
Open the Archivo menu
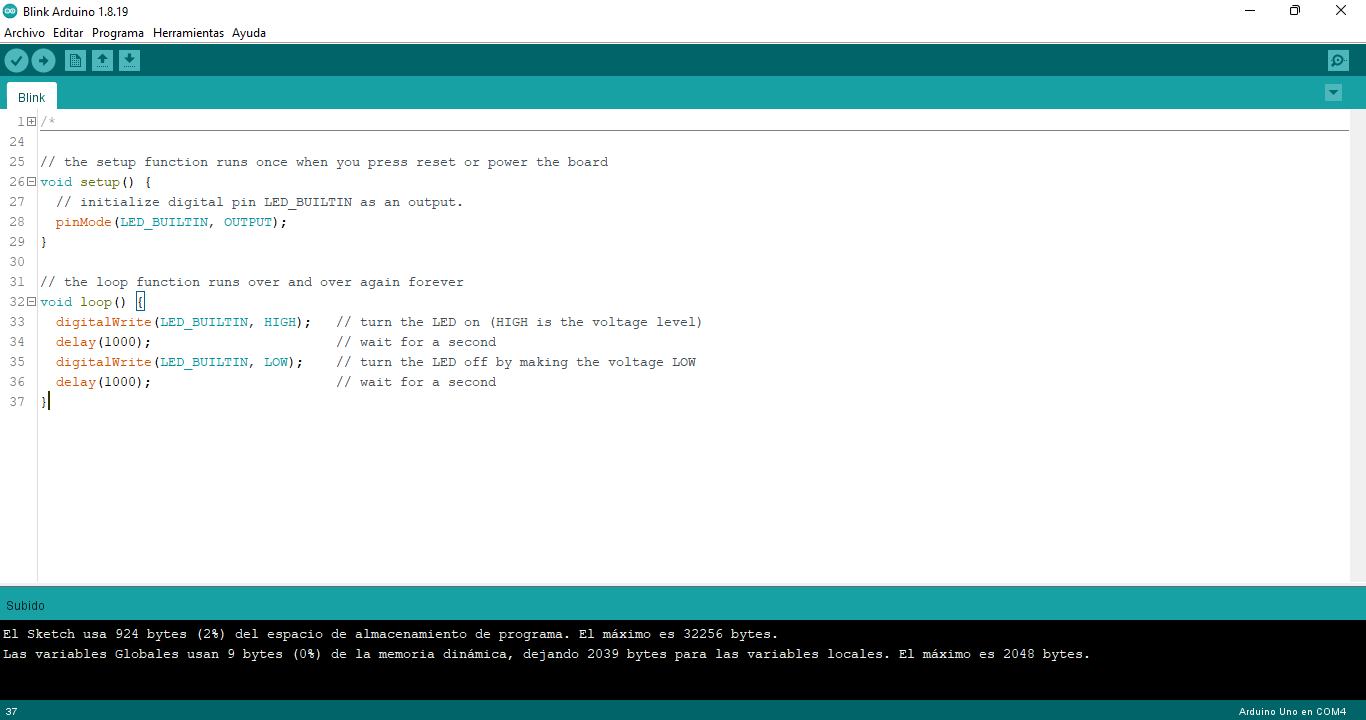point(24,33)
